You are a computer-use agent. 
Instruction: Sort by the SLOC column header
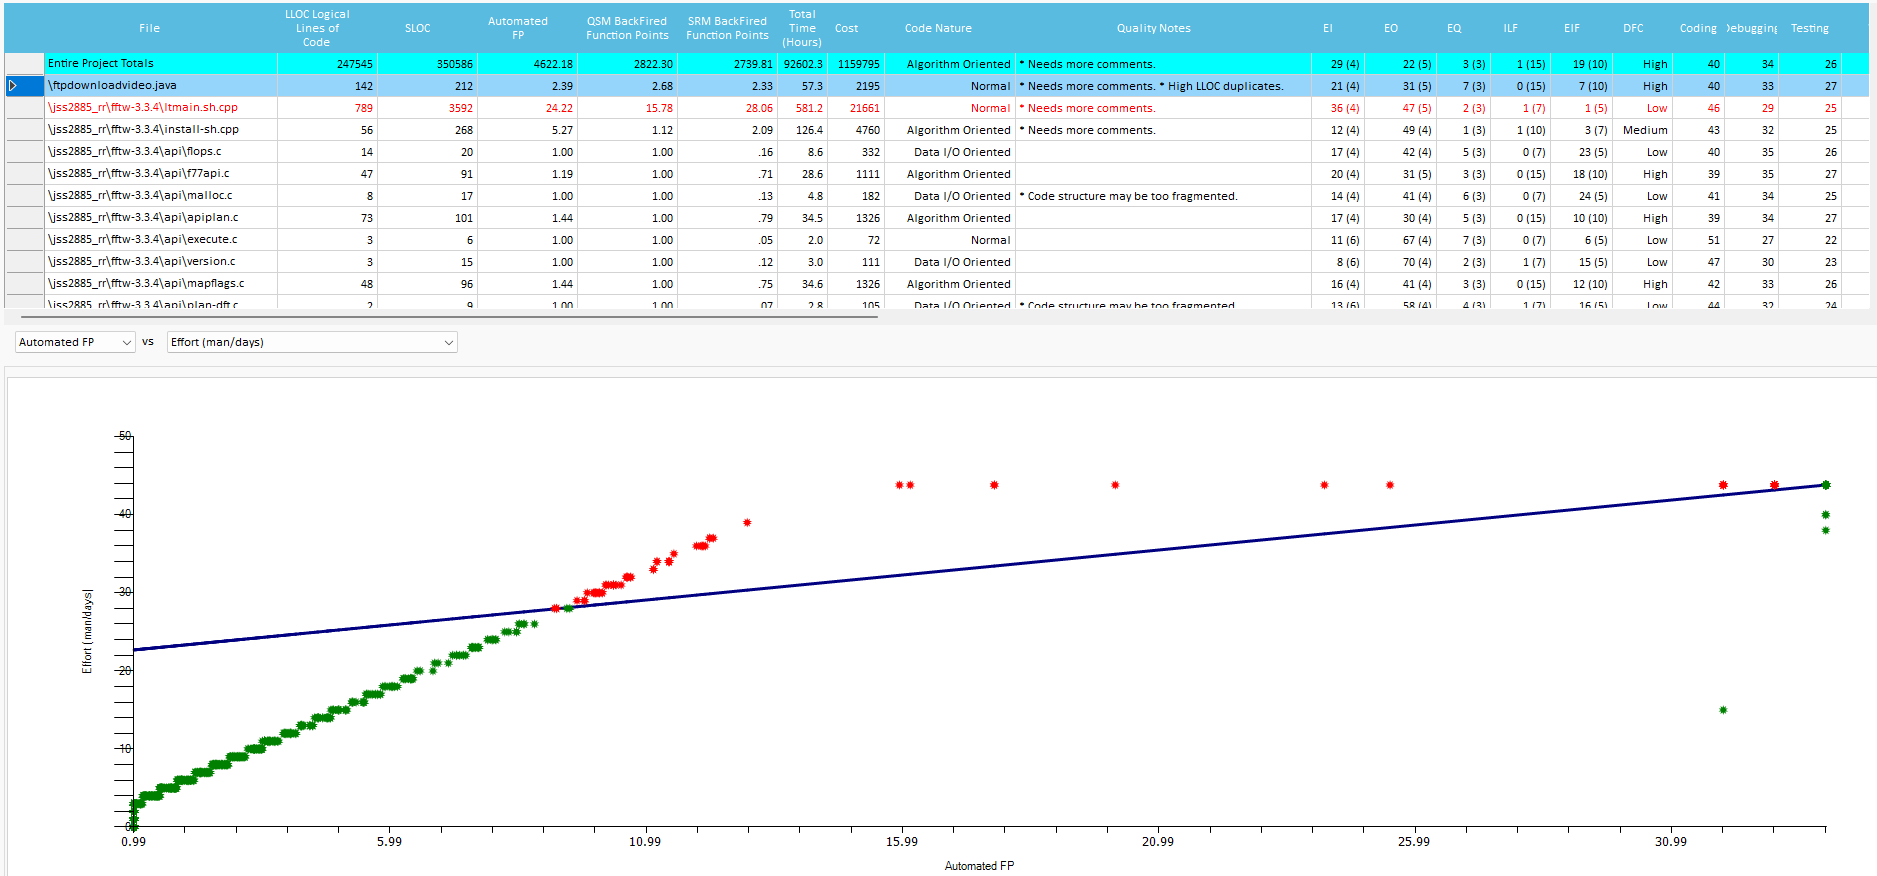pos(417,28)
